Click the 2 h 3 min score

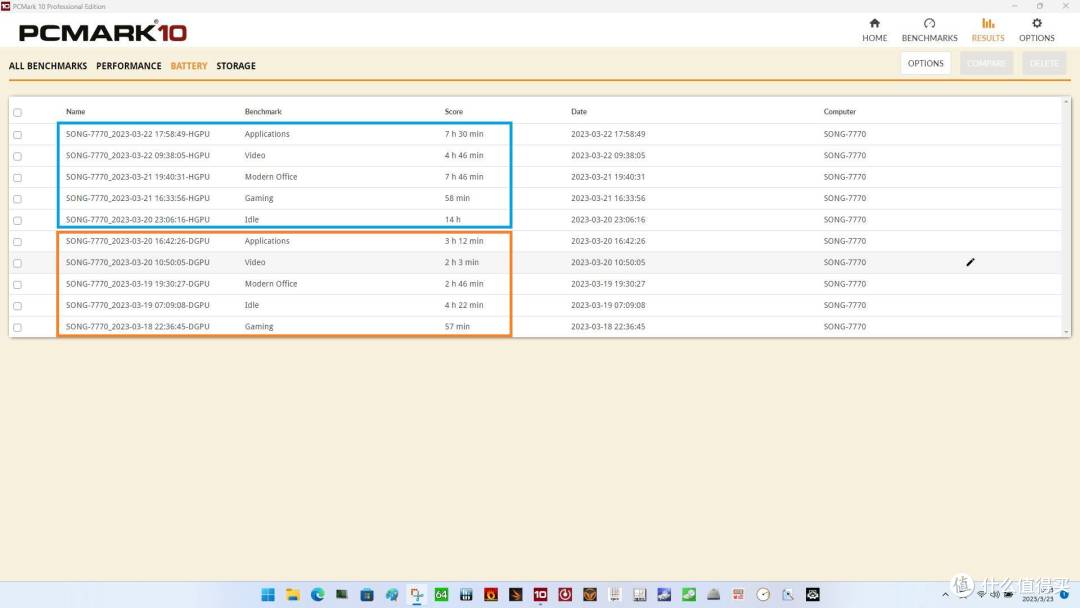click(461, 262)
